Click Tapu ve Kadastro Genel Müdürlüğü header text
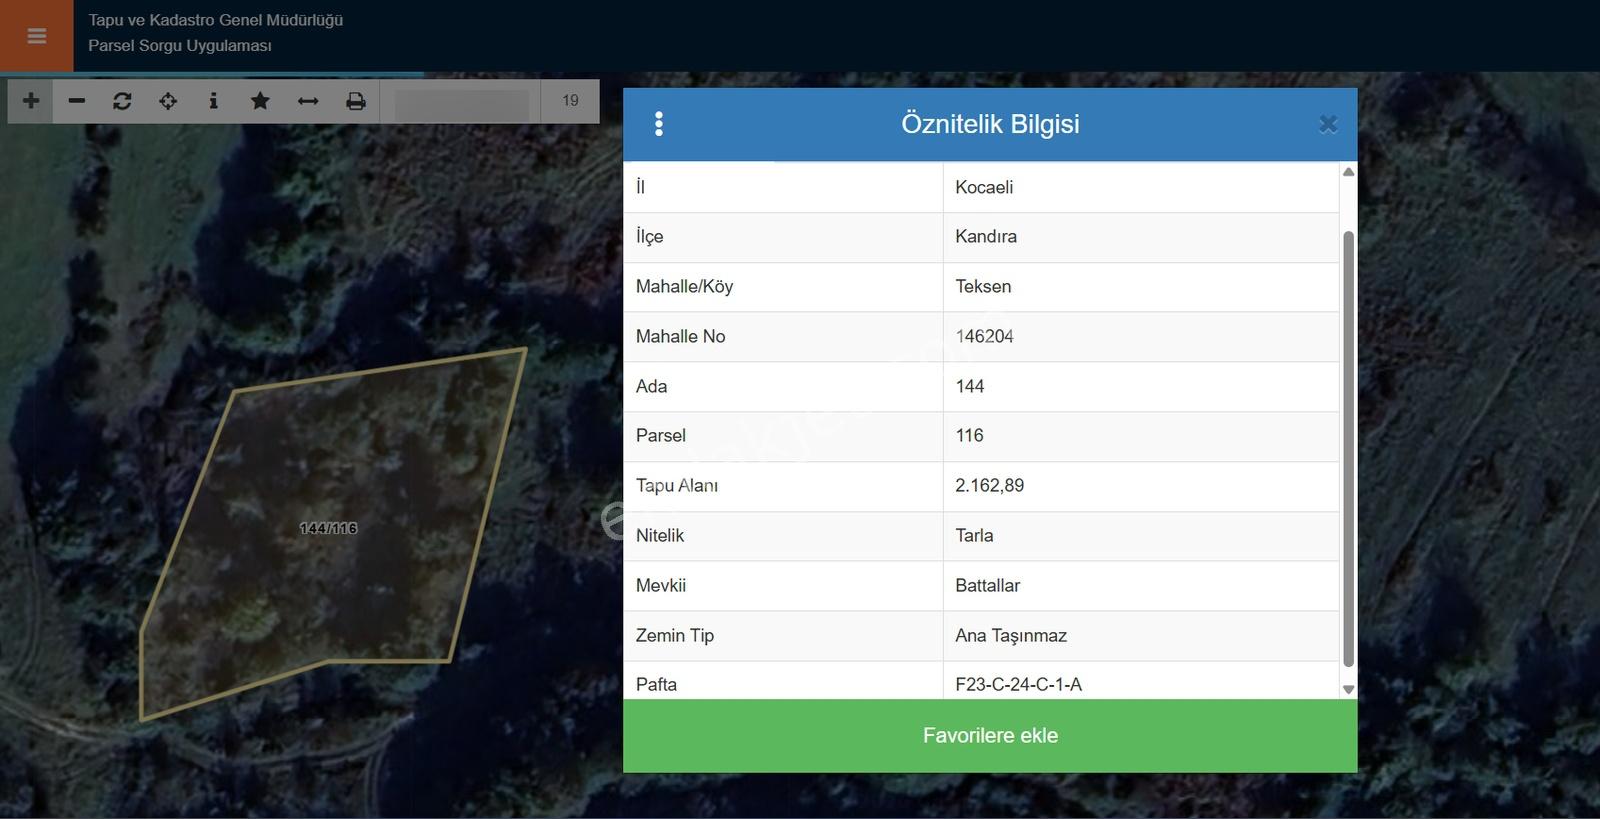 216,20
